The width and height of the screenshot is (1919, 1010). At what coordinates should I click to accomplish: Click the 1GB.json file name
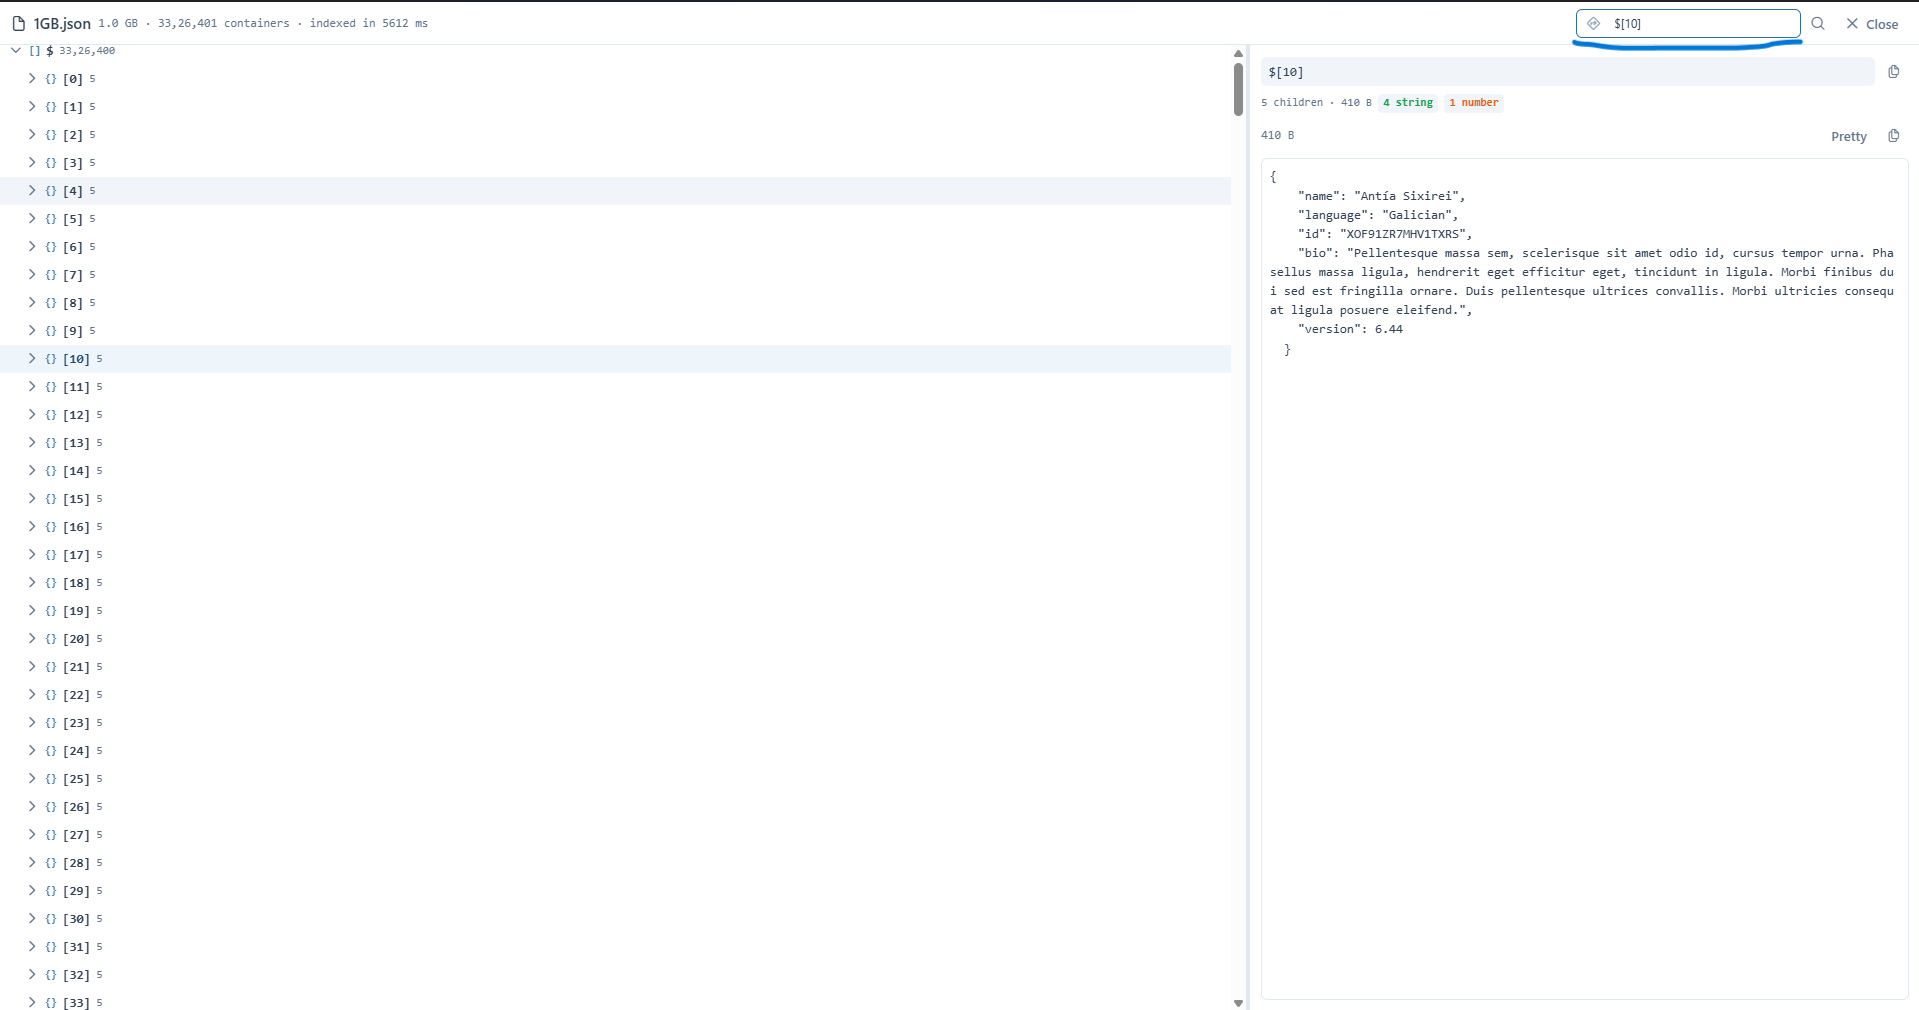[x=62, y=24]
